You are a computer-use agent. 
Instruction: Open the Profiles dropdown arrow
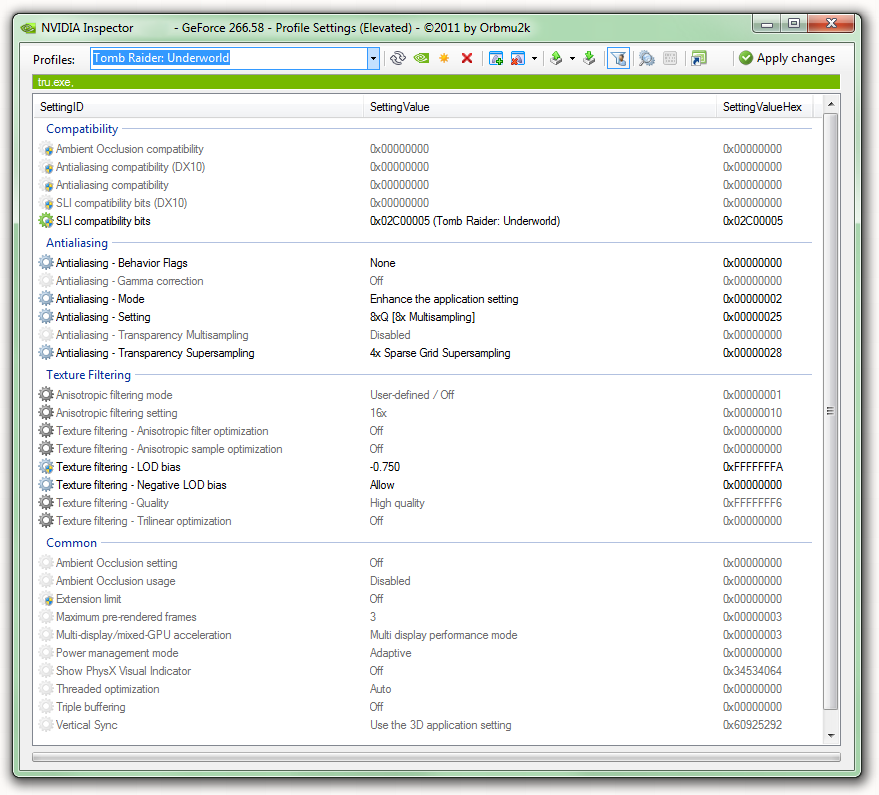pos(373,58)
